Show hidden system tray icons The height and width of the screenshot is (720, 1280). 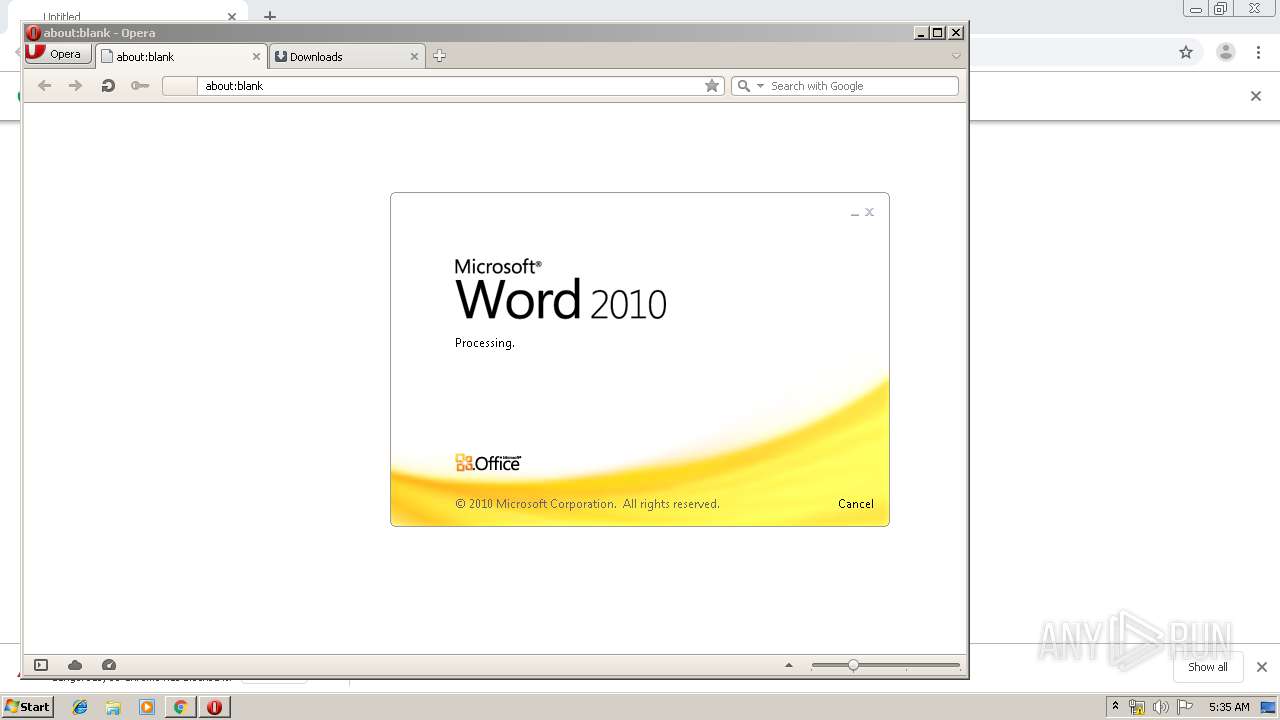click(x=1115, y=707)
